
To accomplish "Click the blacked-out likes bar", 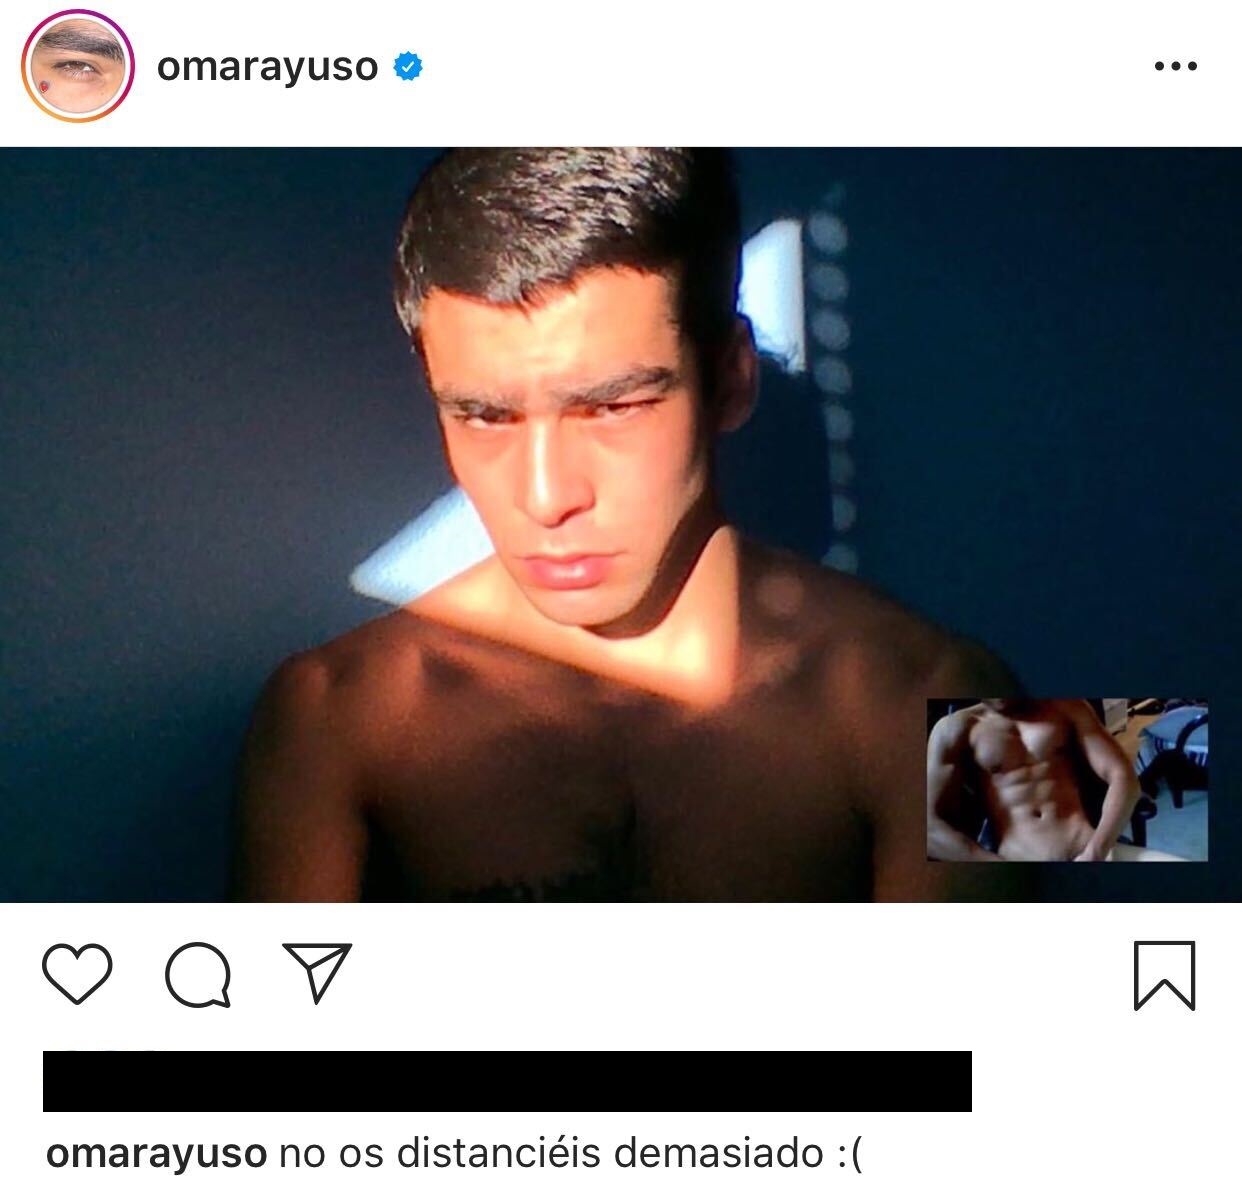I will pyautogui.click(x=507, y=1081).
